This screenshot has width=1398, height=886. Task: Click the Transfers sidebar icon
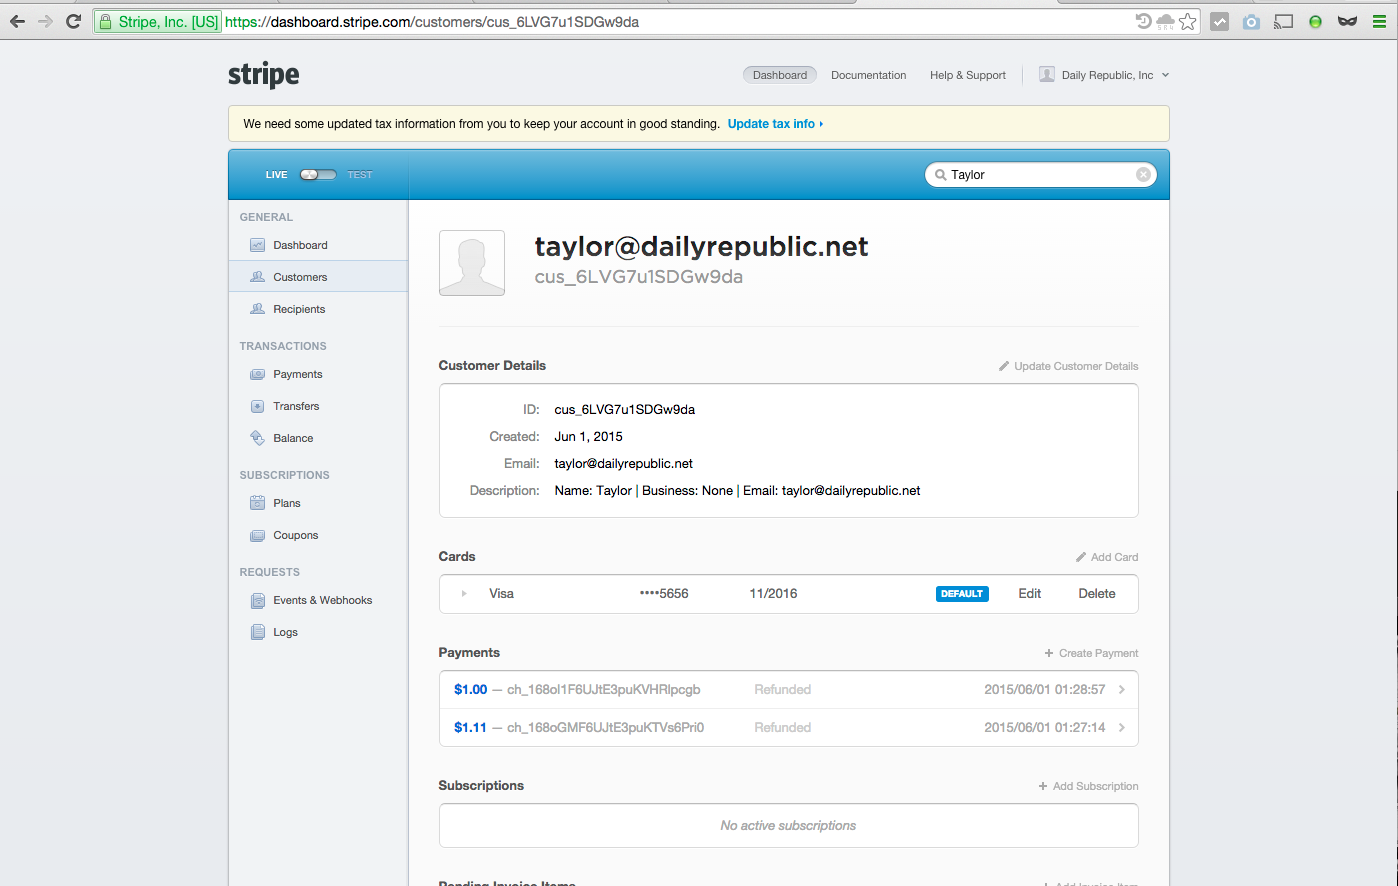point(257,406)
